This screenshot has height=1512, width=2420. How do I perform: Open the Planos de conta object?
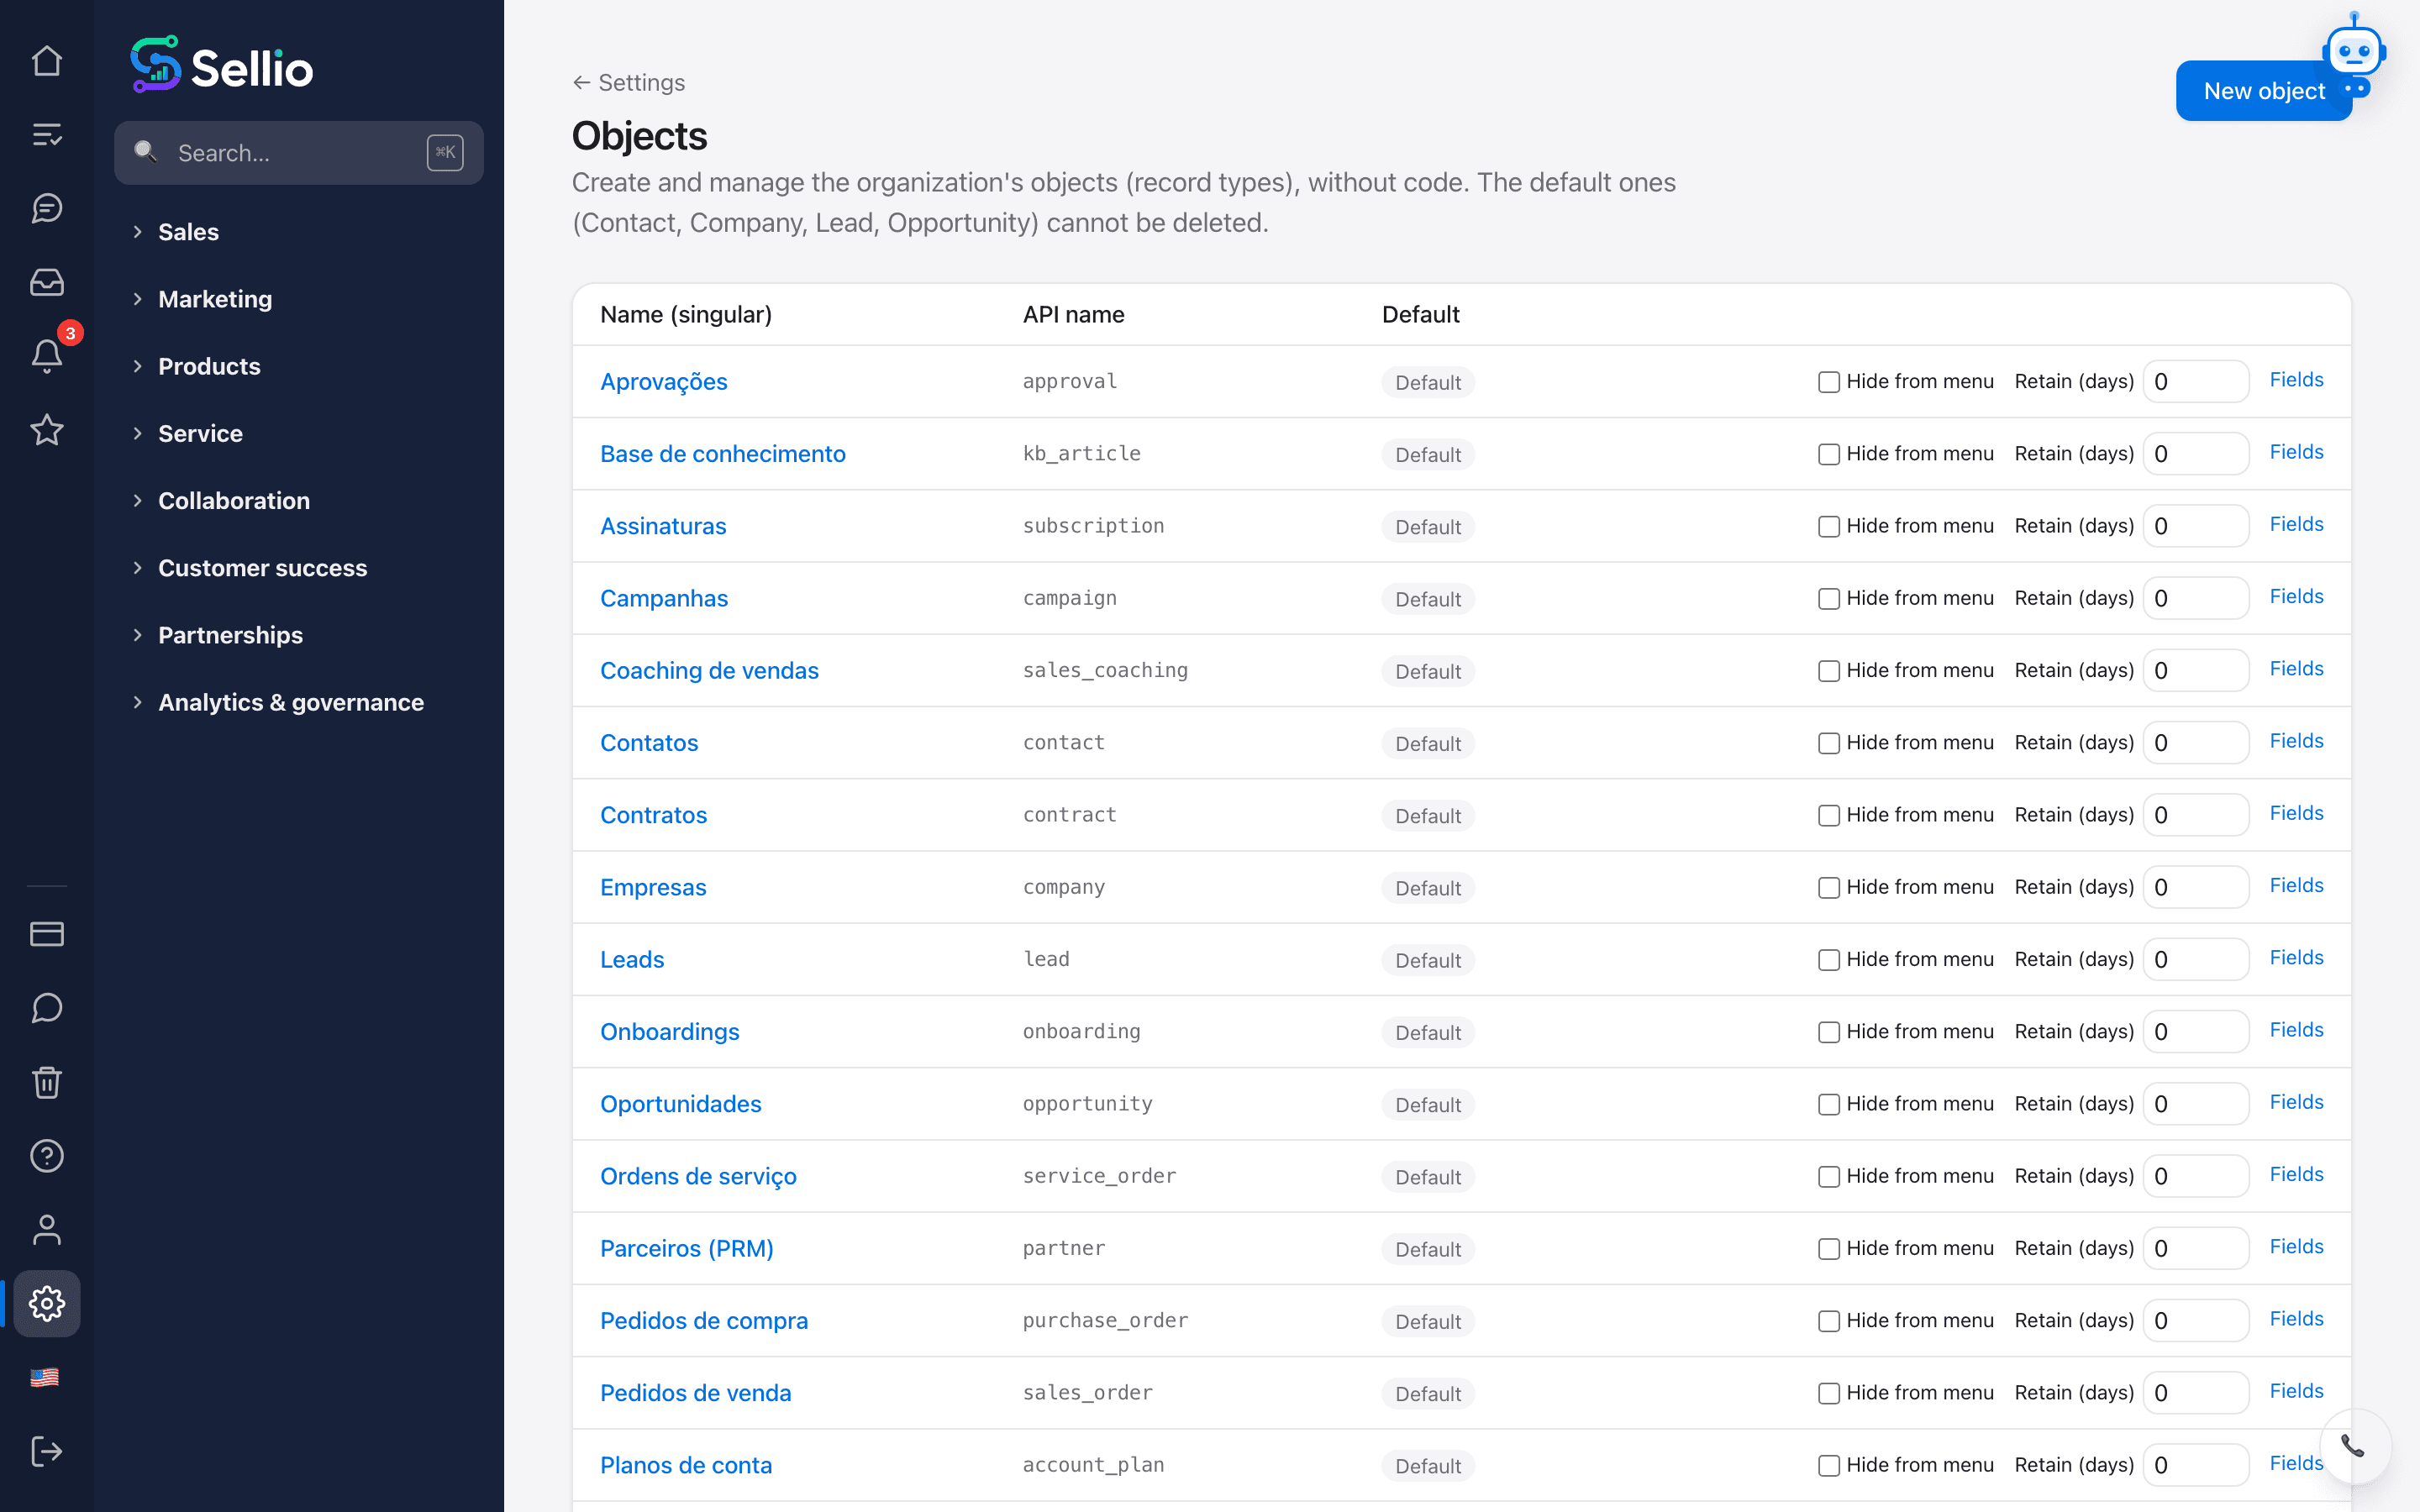pyautogui.click(x=686, y=1465)
